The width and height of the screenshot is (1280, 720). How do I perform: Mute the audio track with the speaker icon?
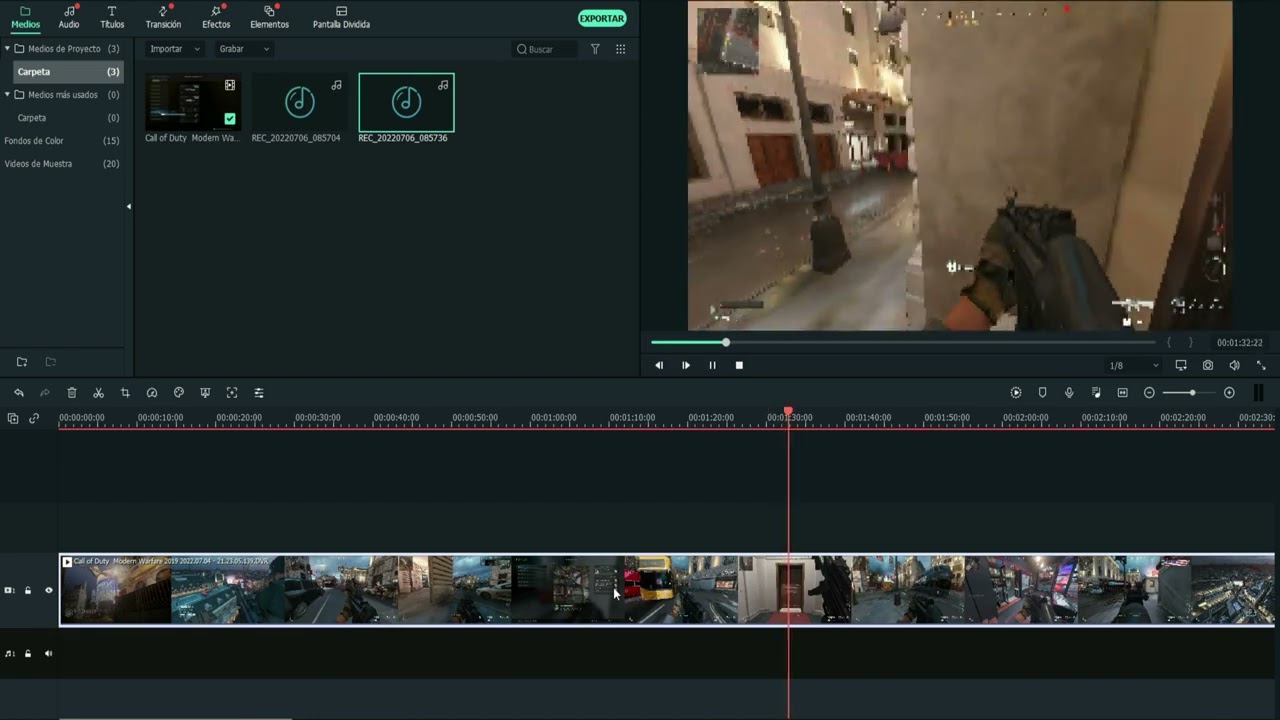48,654
